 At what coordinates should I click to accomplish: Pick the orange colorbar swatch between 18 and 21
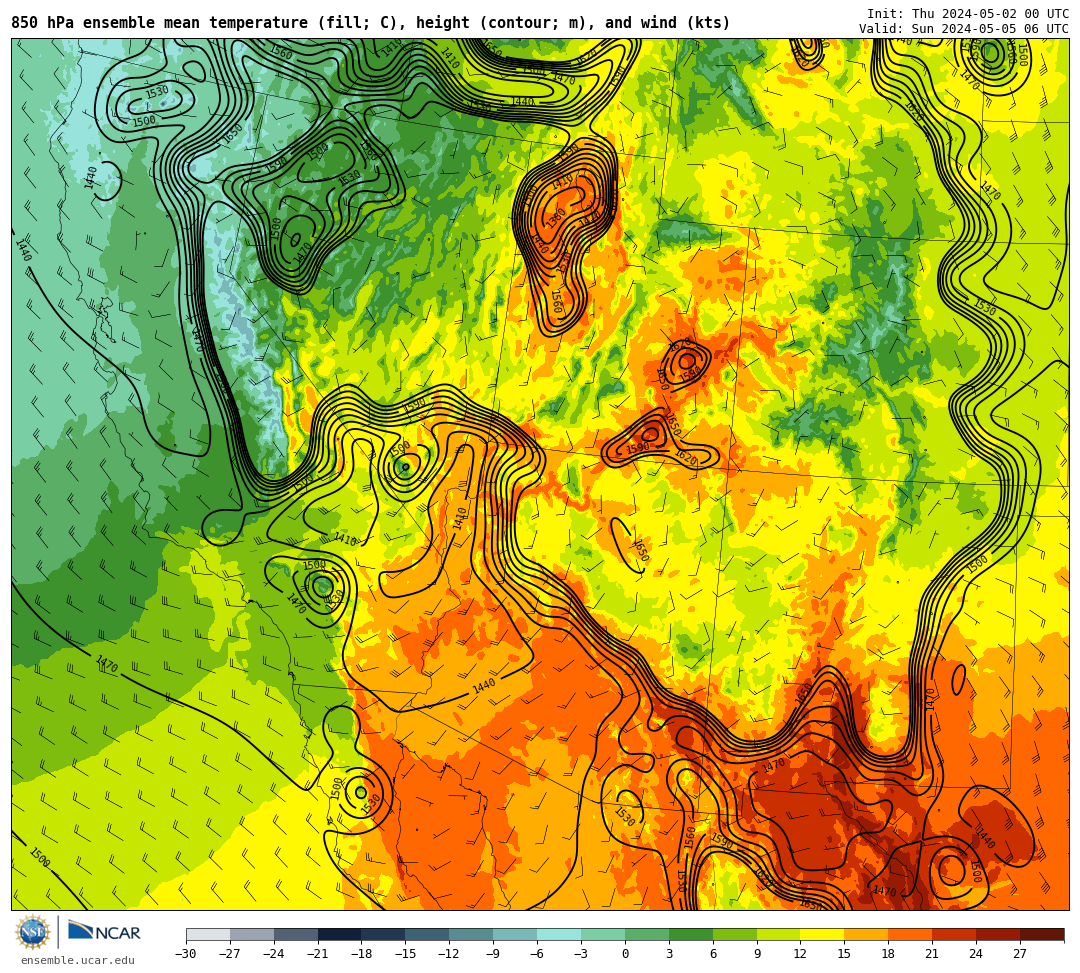coord(911,934)
